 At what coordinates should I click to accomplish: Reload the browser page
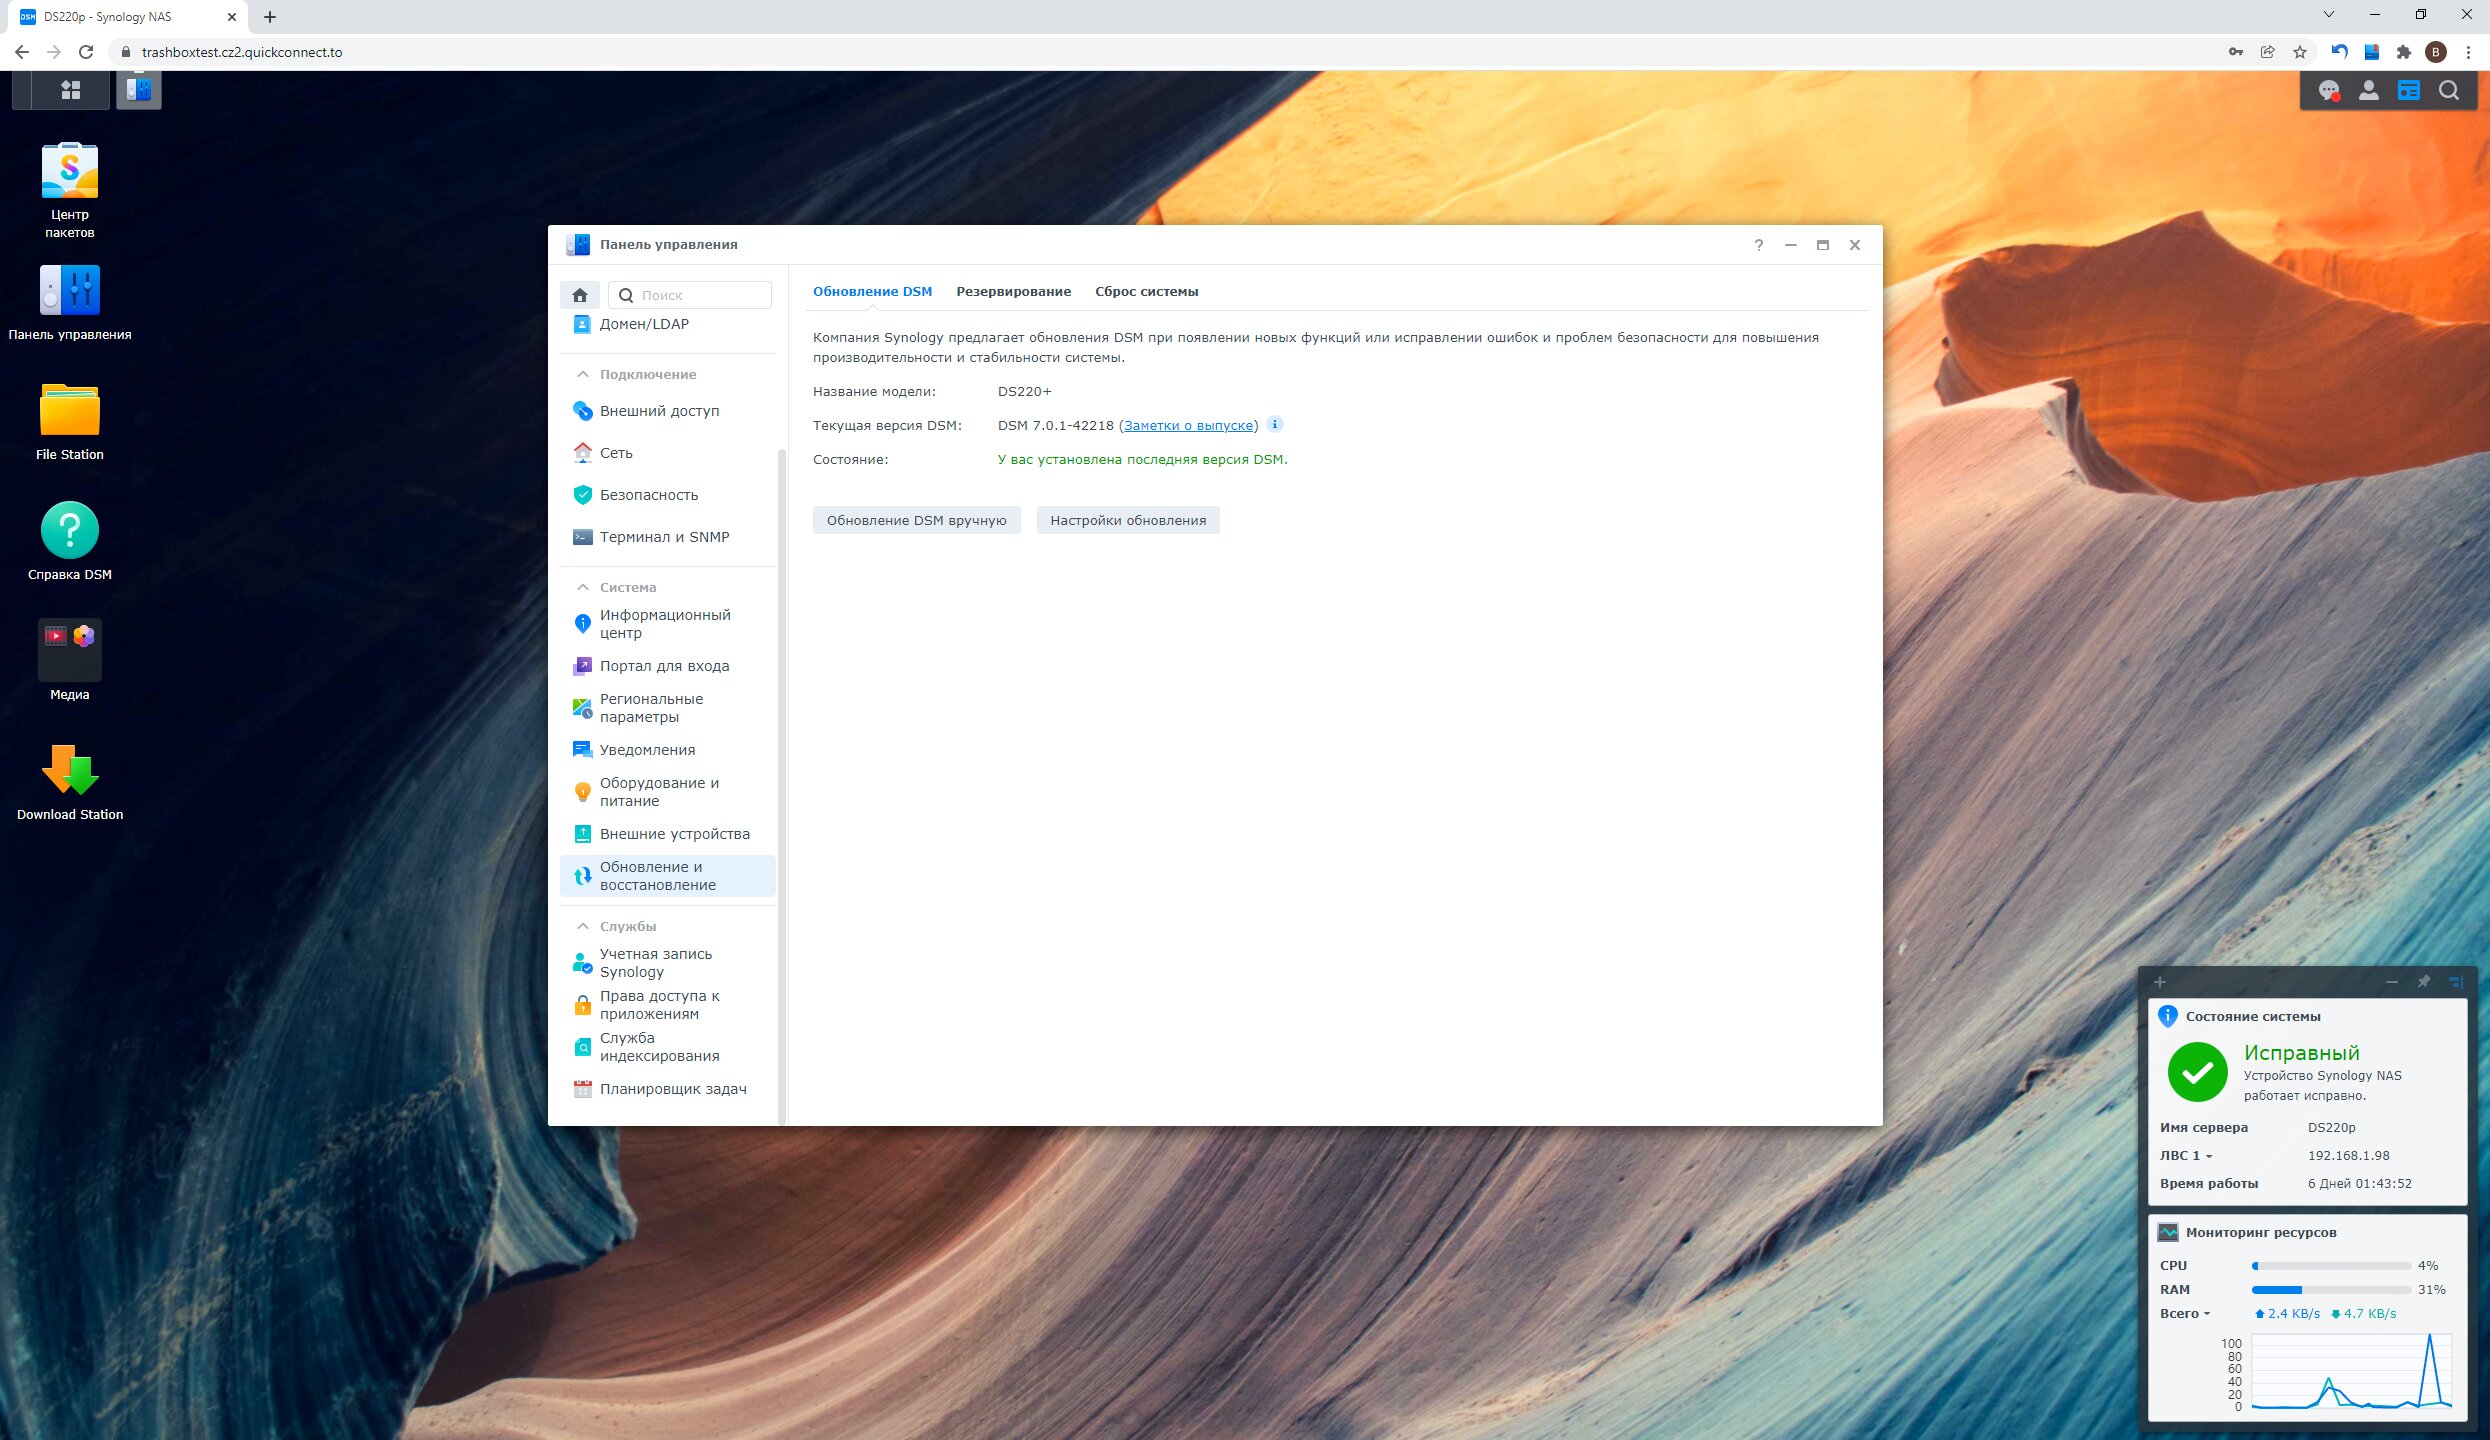pos(86,52)
